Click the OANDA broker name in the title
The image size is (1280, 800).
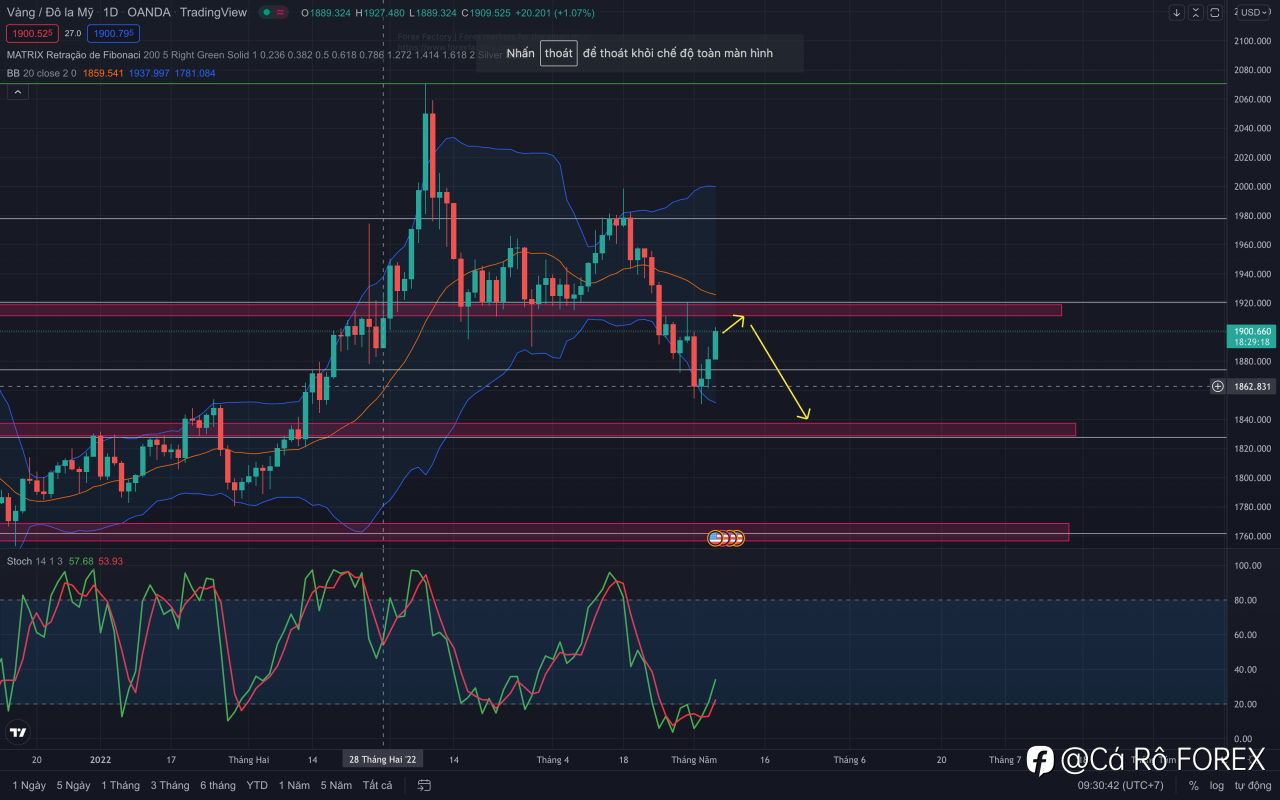(x=148, y=12)
